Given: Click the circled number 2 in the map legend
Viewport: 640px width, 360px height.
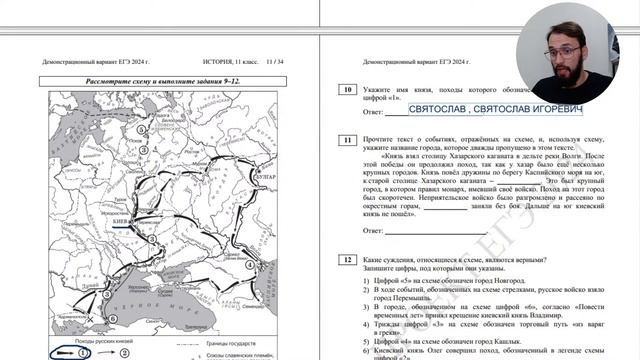Looking at the screenshot, I should [x=124, y=353].
